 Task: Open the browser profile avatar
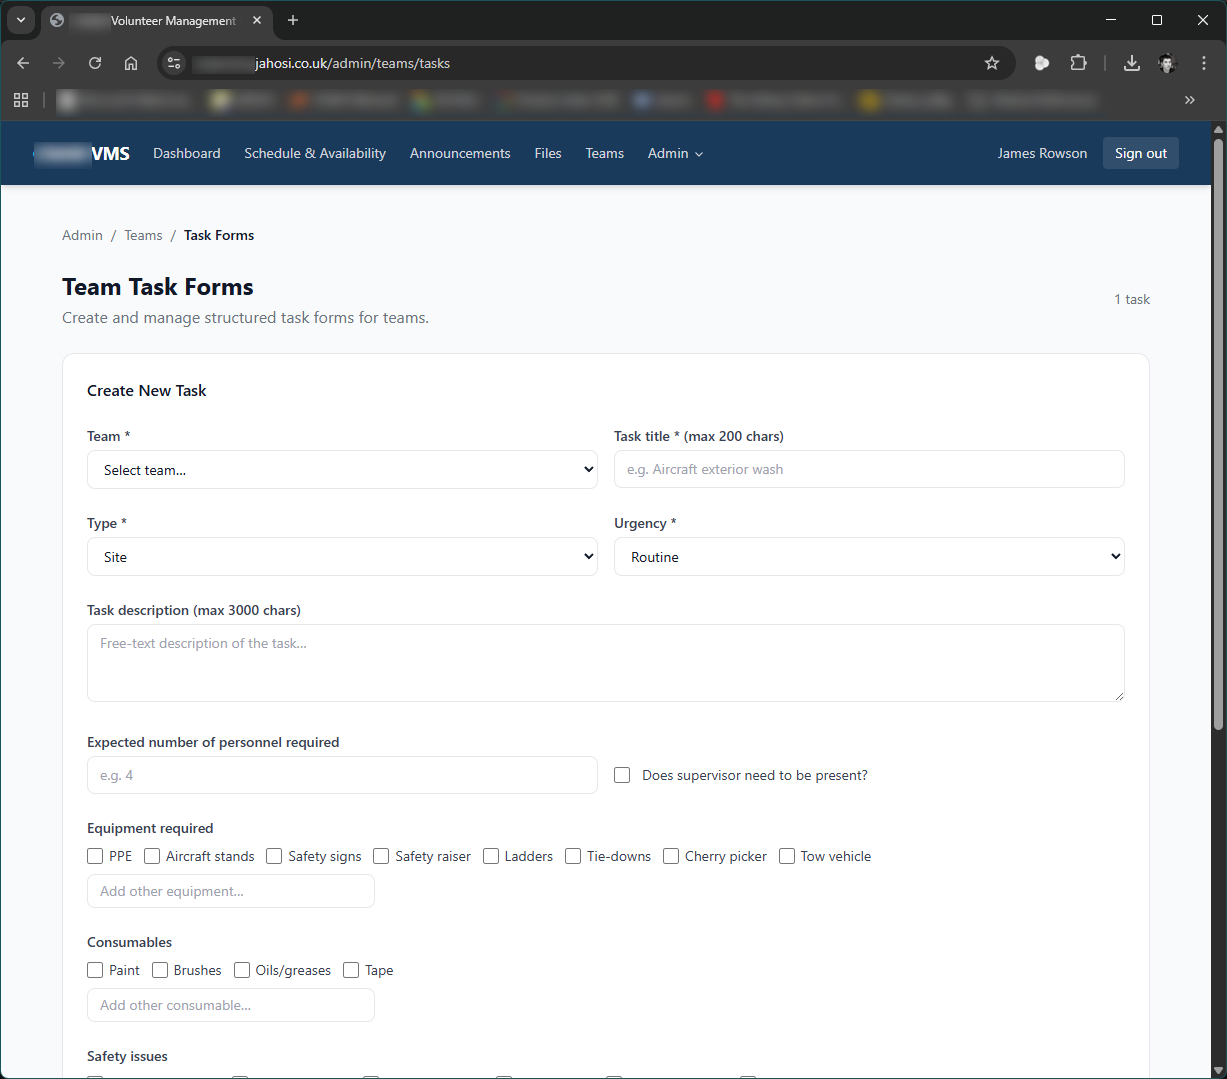(x=1167, y=63)
